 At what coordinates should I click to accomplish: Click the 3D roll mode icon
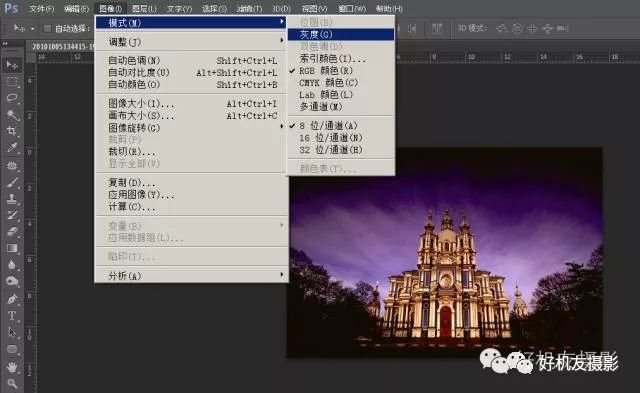[517, 28]
